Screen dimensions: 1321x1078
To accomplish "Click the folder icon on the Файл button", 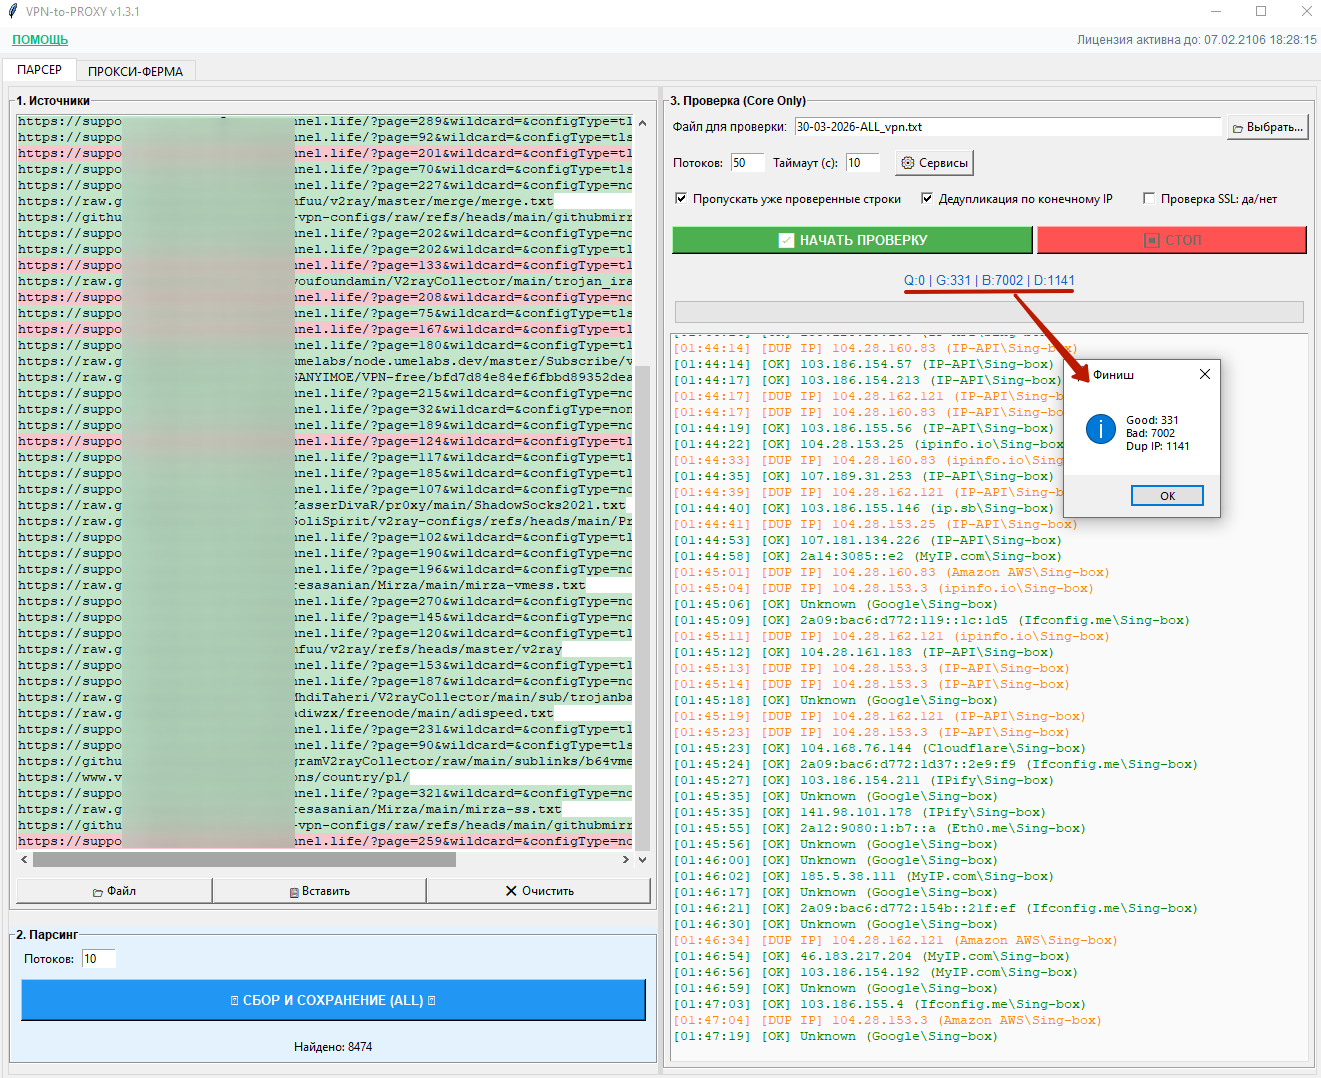I will point(98,892).
